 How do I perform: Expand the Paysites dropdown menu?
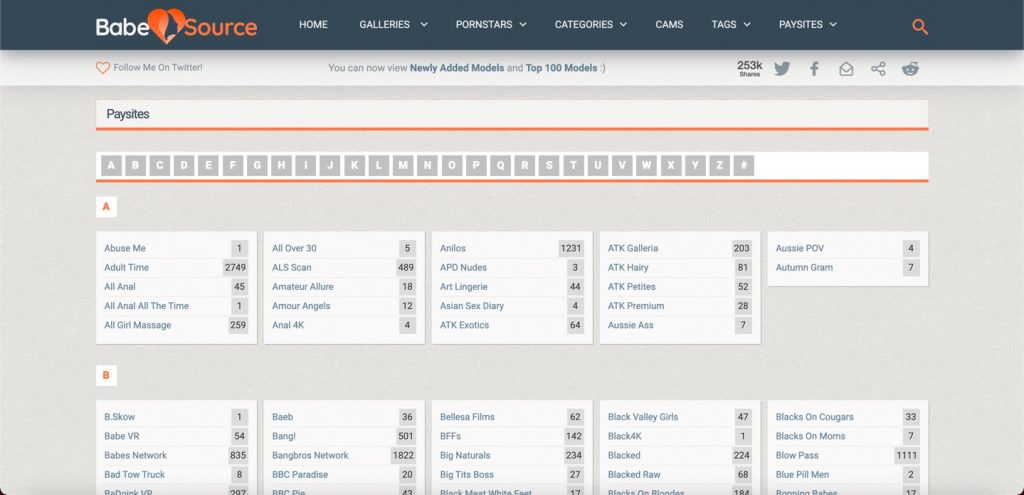coord(807,25)
